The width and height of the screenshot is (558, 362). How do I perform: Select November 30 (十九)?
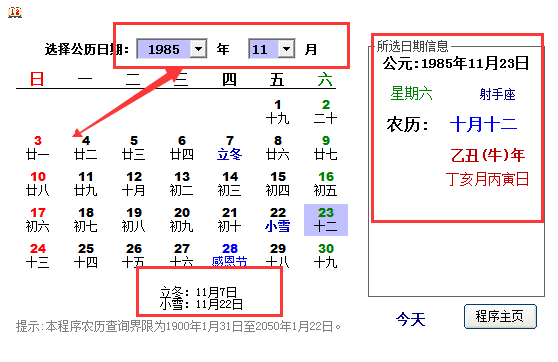[x=326, y=256]
